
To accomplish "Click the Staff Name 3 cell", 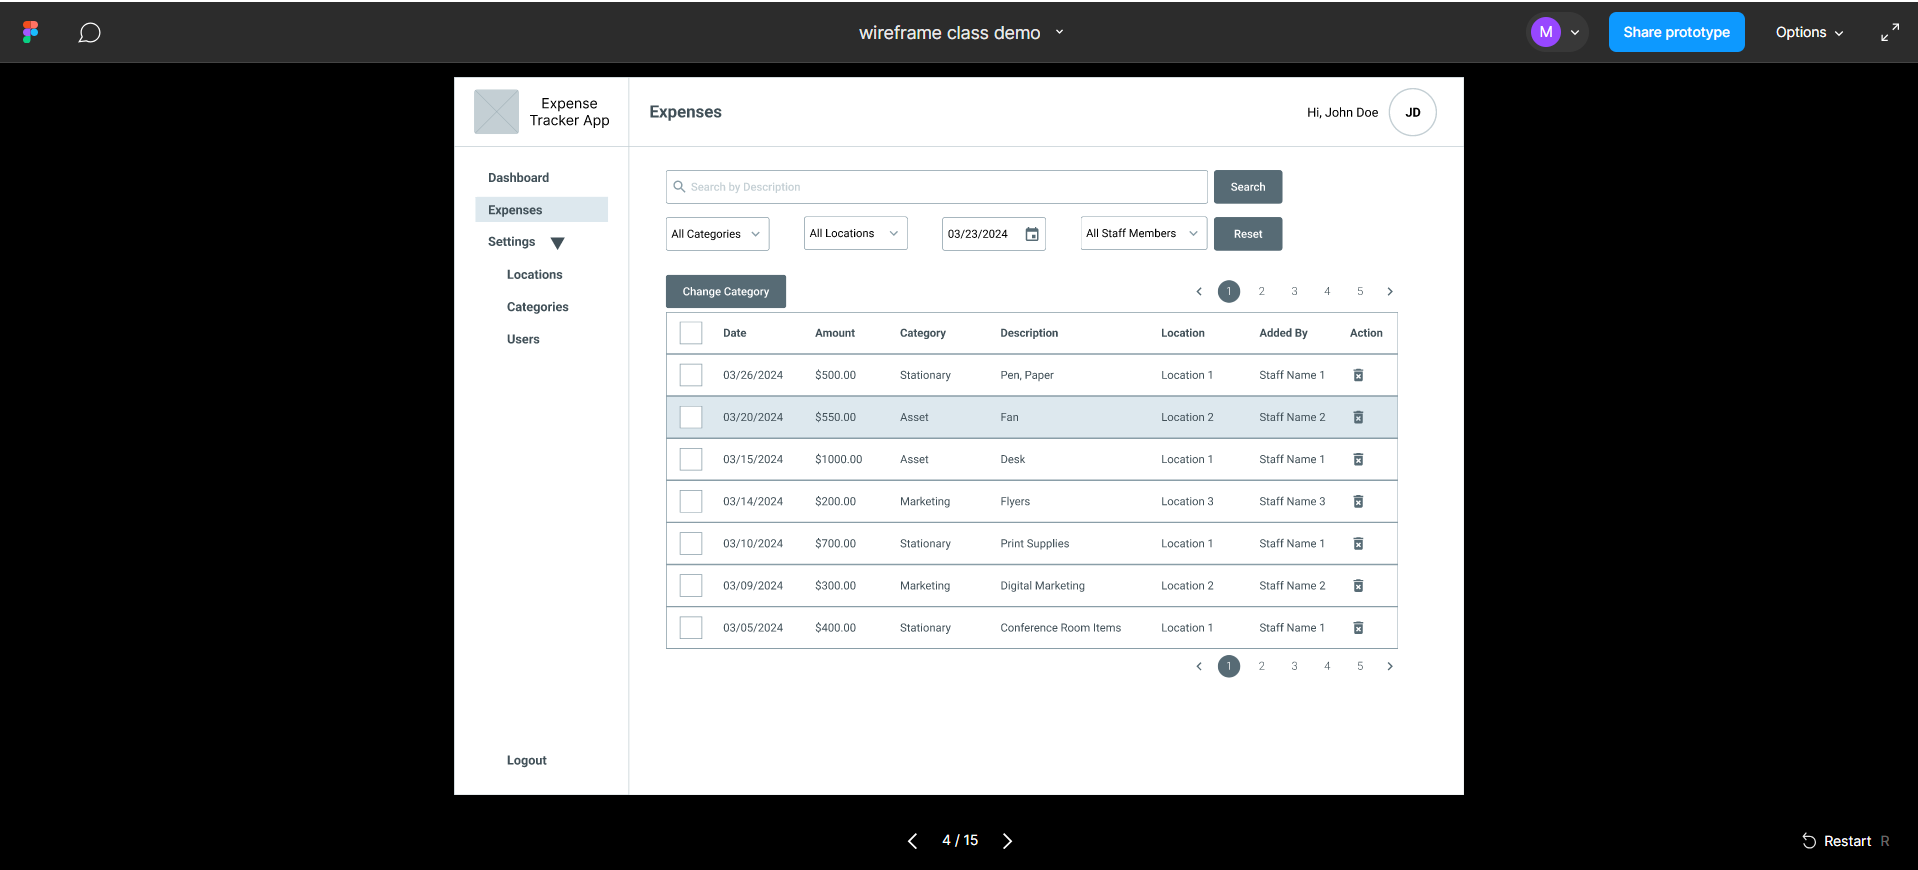I will [x=1292, y=501].
